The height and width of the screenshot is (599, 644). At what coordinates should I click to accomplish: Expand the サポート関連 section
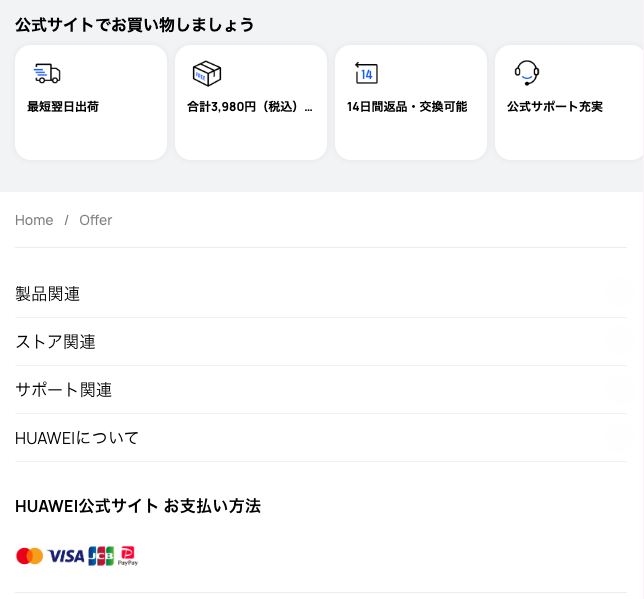64,390
